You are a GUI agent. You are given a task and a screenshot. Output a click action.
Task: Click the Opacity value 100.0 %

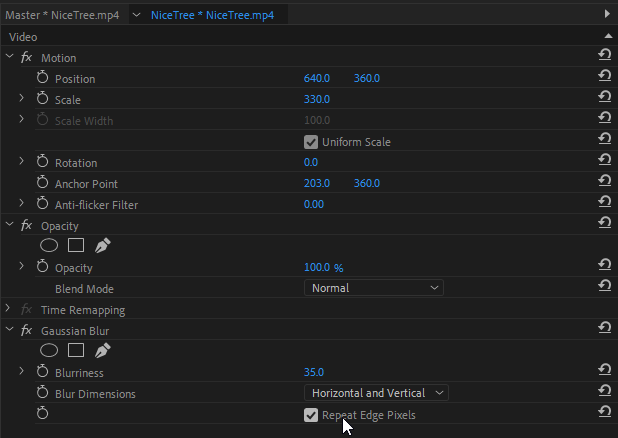click(323, 268)
